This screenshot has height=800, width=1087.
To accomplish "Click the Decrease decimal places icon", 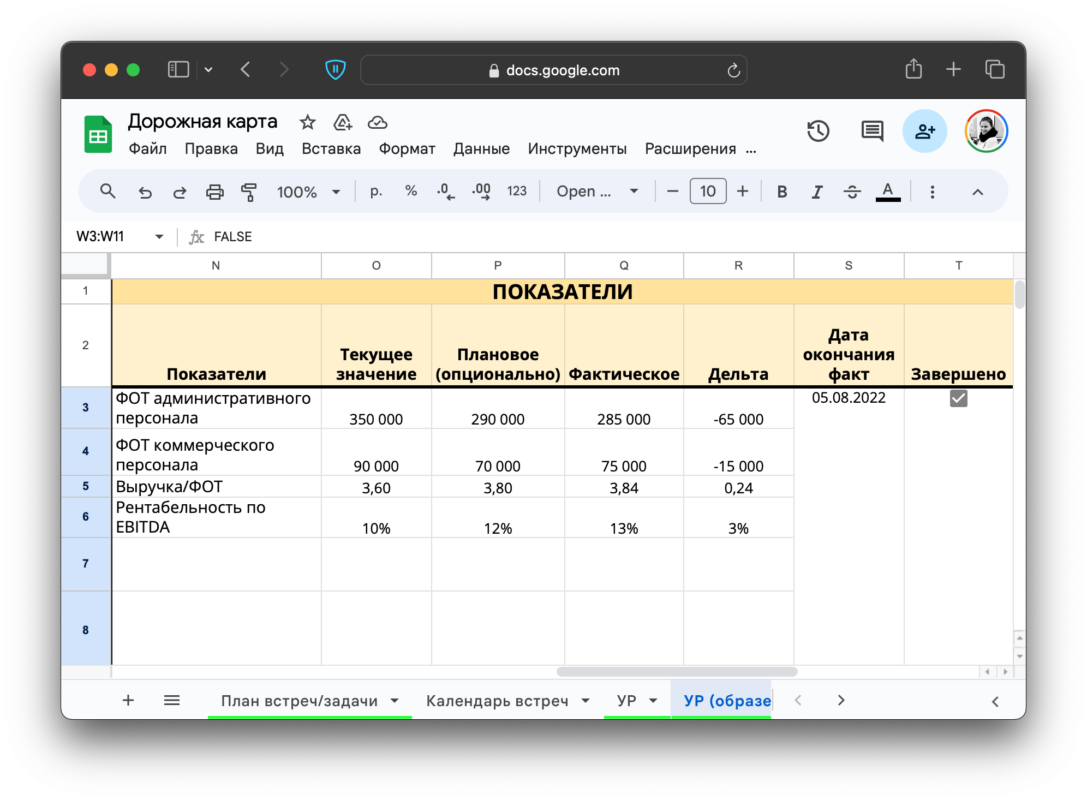I will click(x=444, y=190).
